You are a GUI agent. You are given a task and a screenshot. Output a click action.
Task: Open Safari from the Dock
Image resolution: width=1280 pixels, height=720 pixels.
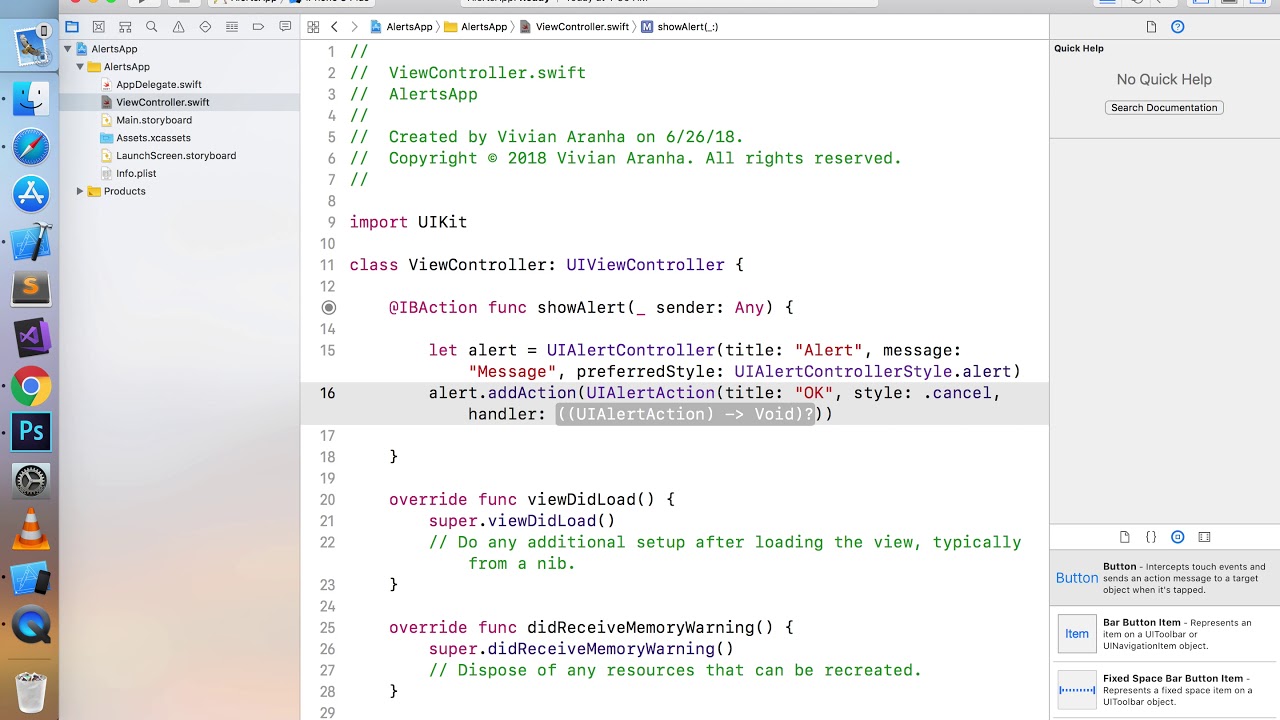pyautogui.click(x=31, y=147)
